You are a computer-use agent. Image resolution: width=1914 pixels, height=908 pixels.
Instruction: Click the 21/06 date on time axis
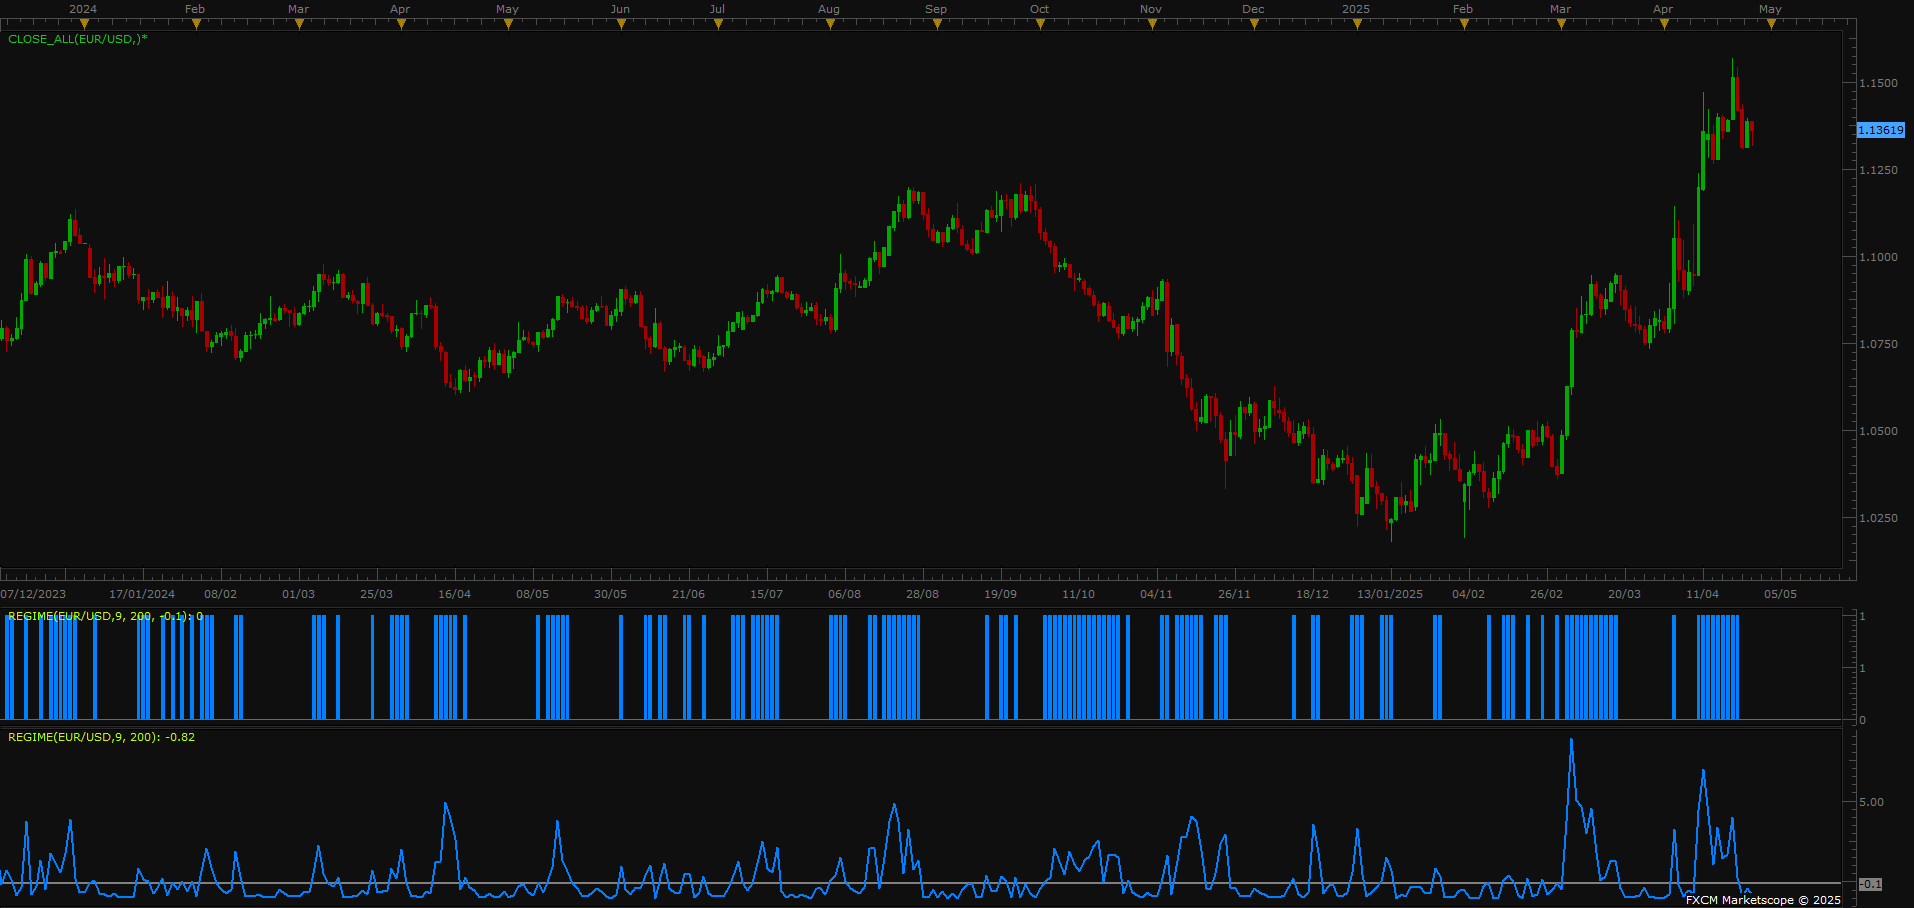(688, 594)
